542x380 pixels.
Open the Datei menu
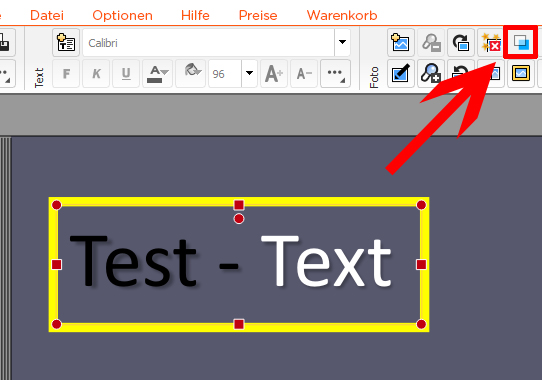tap(47, 15)
